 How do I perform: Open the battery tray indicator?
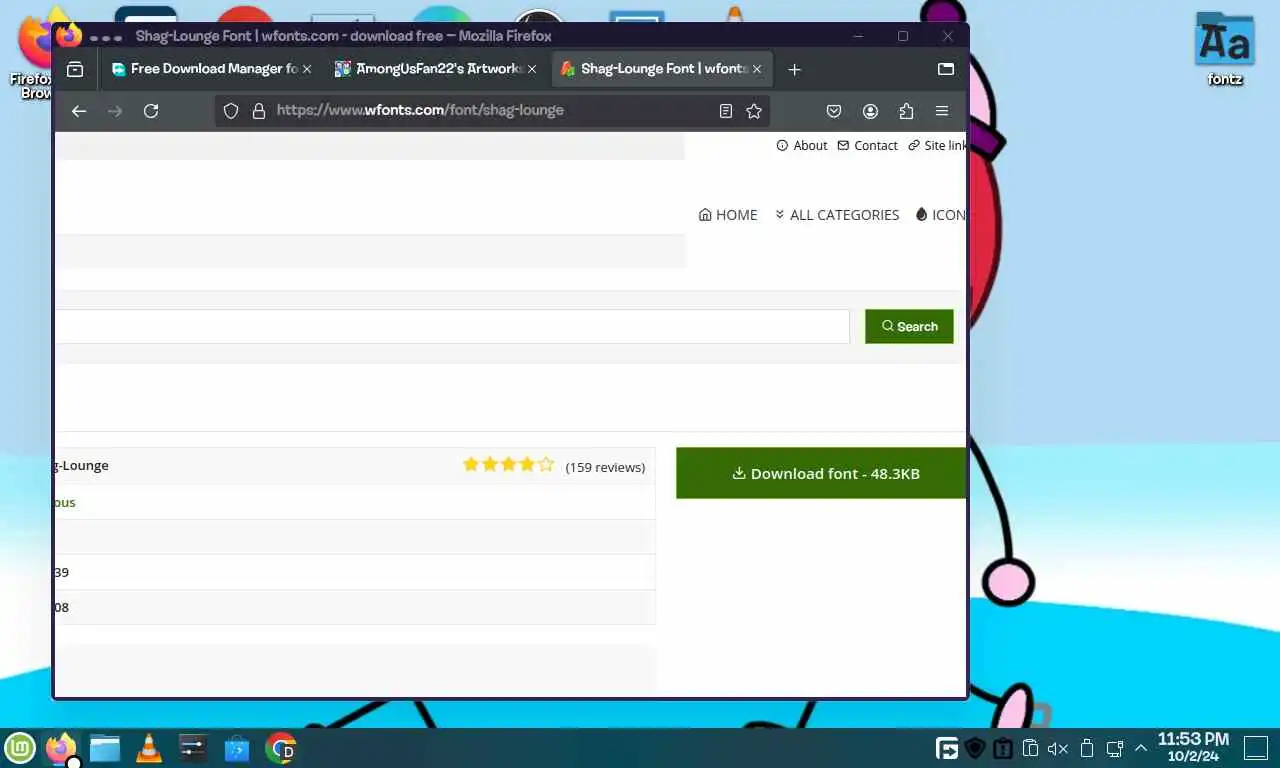[x=1087, y=748]
